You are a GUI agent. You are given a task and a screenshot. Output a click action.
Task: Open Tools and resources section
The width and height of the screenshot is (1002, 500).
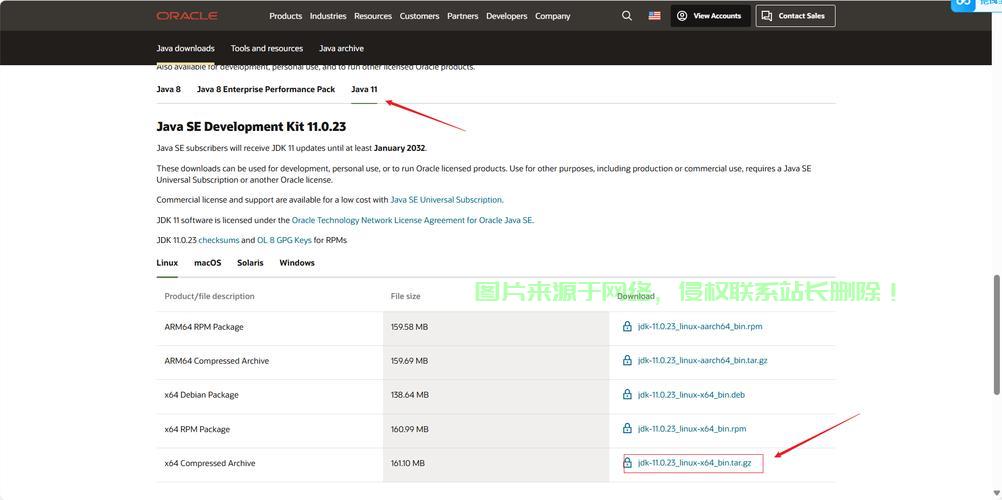coord(266,49)
